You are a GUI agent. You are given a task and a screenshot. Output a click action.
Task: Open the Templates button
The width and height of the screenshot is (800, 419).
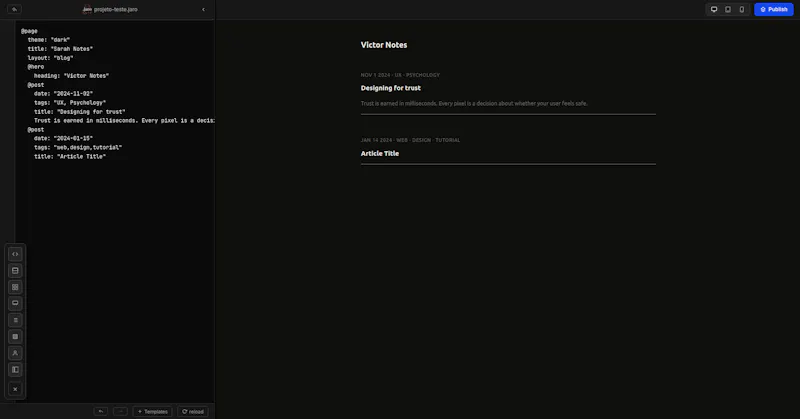coord(153,411)
